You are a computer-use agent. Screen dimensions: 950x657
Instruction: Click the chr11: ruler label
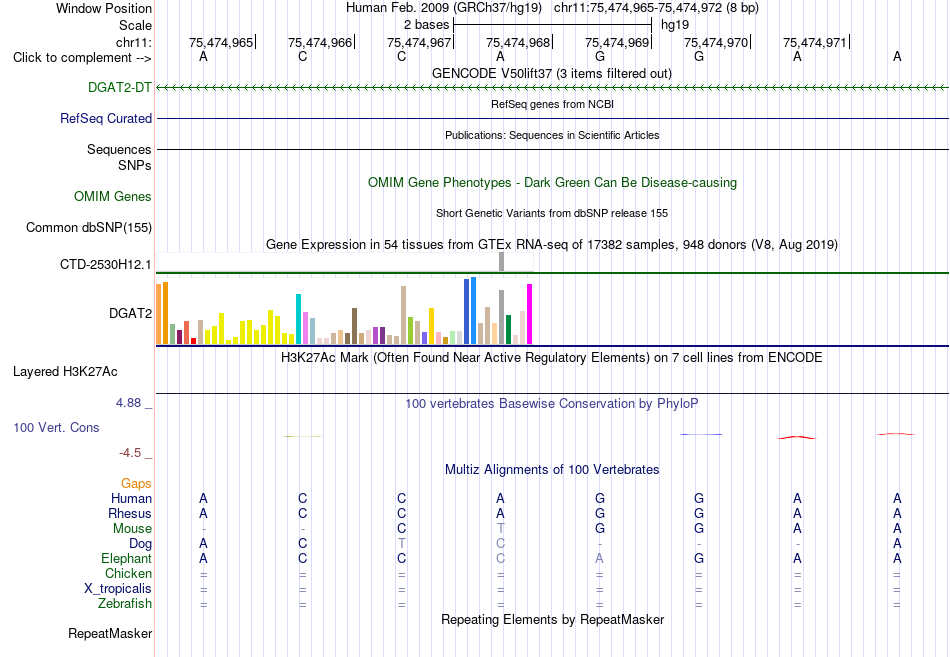click(133, 42)
